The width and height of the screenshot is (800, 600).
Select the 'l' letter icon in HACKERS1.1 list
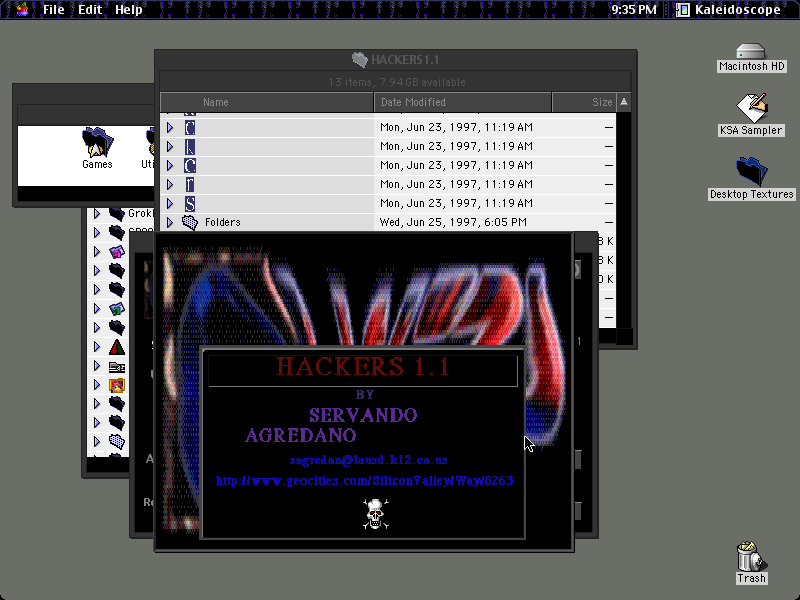coord(190,146)
